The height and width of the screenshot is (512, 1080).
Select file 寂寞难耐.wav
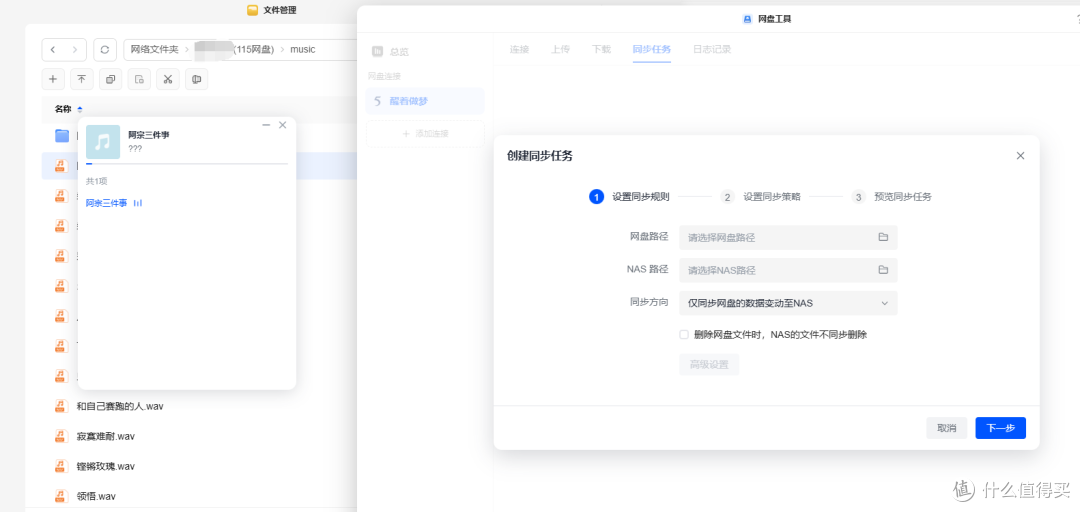105,436
